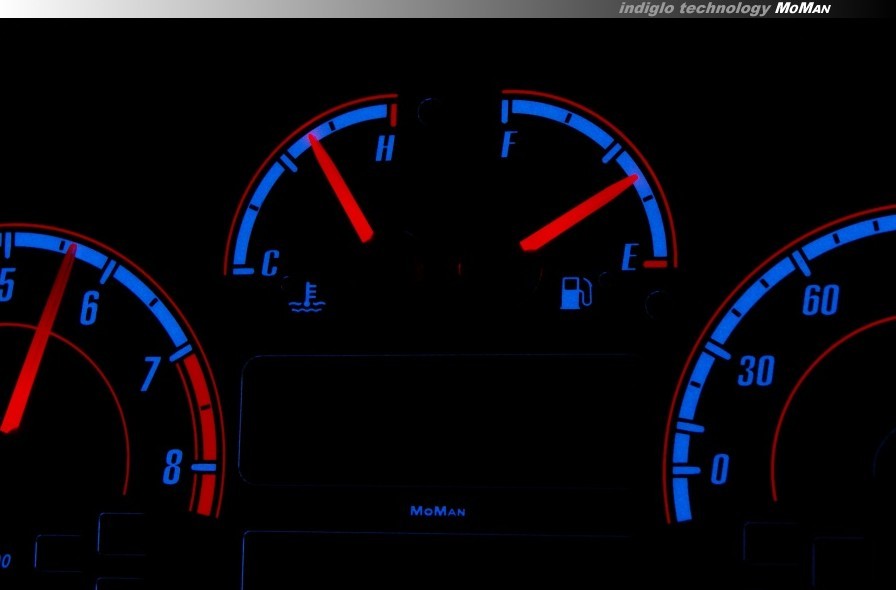The height and width of the screenshot is (590, 896).
Task: Click the indiglo technology MoMan header text
Action: point(724,9)
